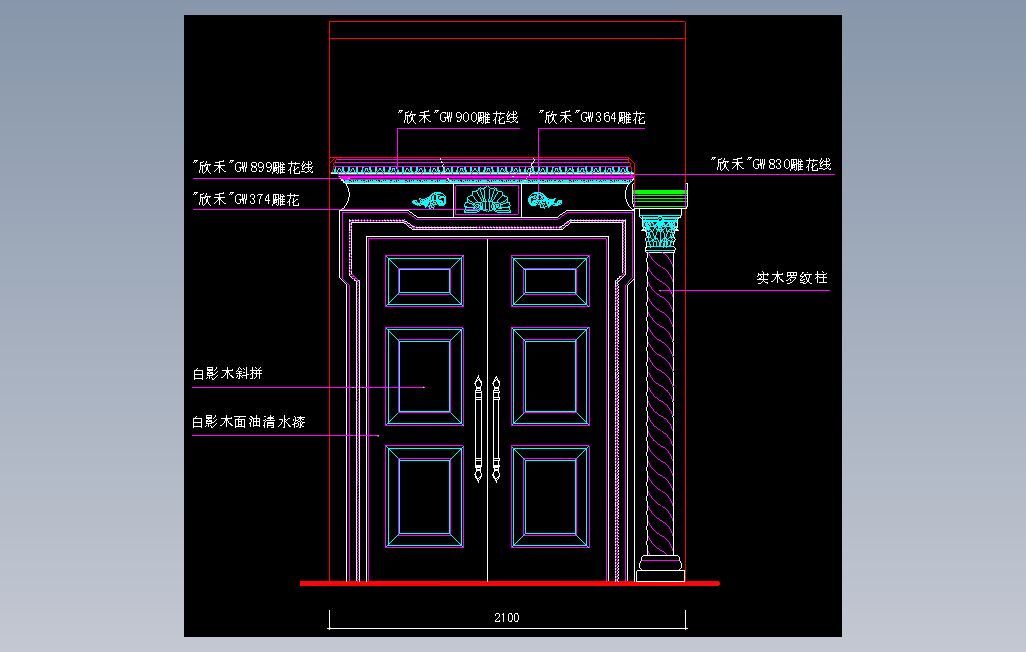This screenshot has width=1026, height=652.
Task: Select the top-left door panel
Action: click(x=425, y=281)
